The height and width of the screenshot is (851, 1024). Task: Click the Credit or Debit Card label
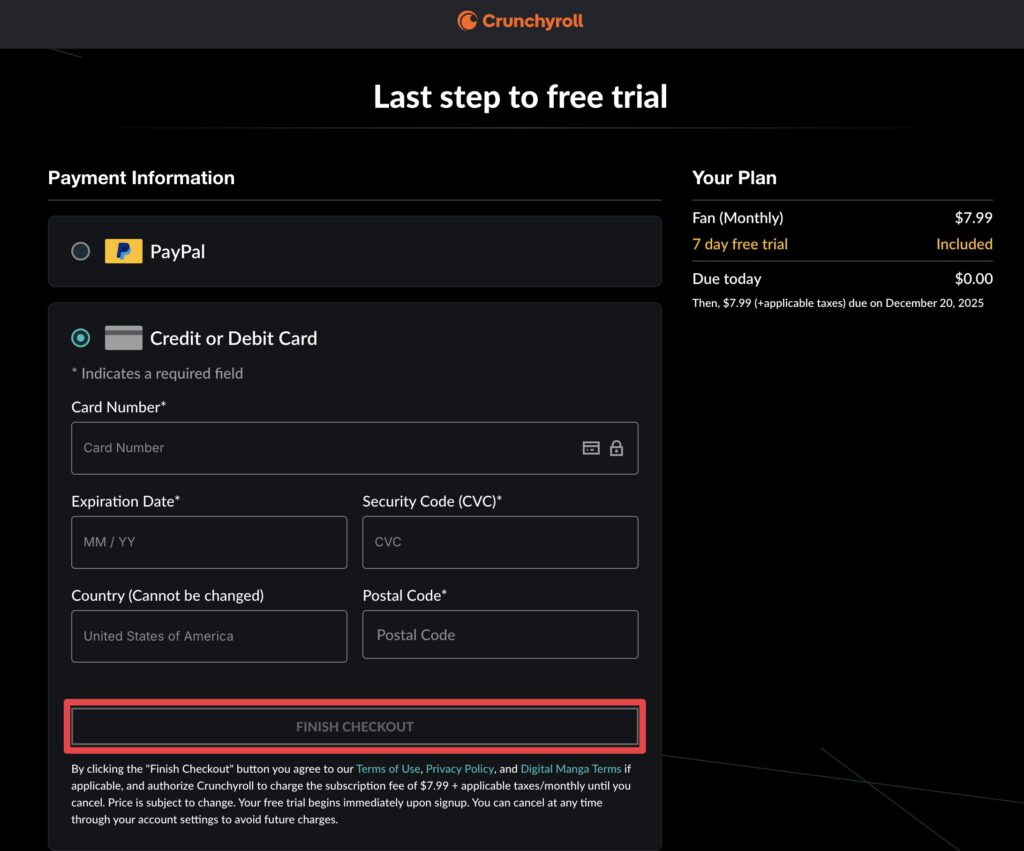(x=233, y=338)
